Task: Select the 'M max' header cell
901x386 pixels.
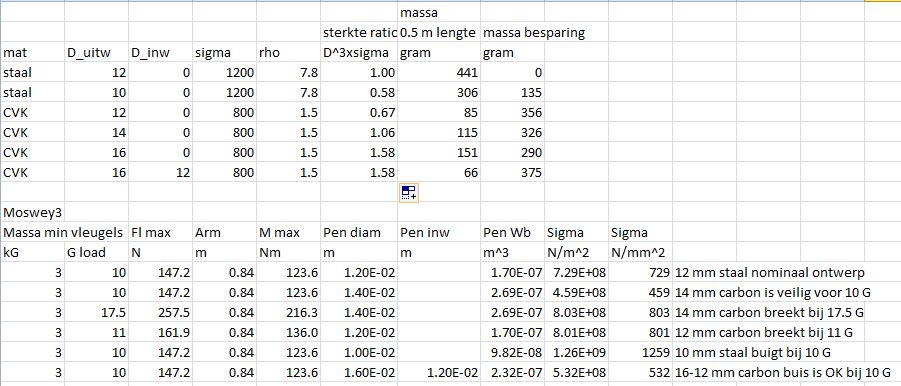Action: pos(288,233)
